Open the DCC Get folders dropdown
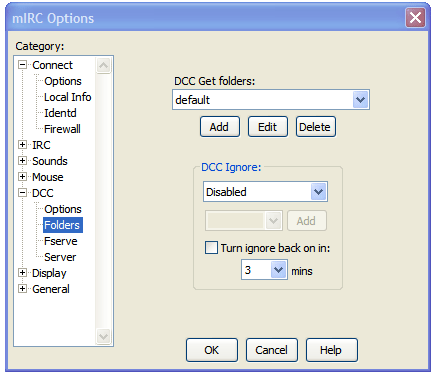432x372 pixels. [x=360, y=100]
